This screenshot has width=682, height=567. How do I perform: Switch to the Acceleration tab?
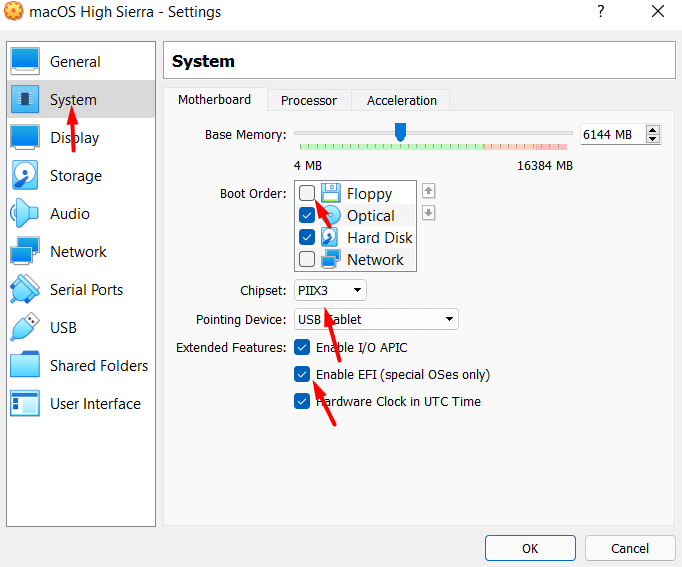(x=401, y=100)
